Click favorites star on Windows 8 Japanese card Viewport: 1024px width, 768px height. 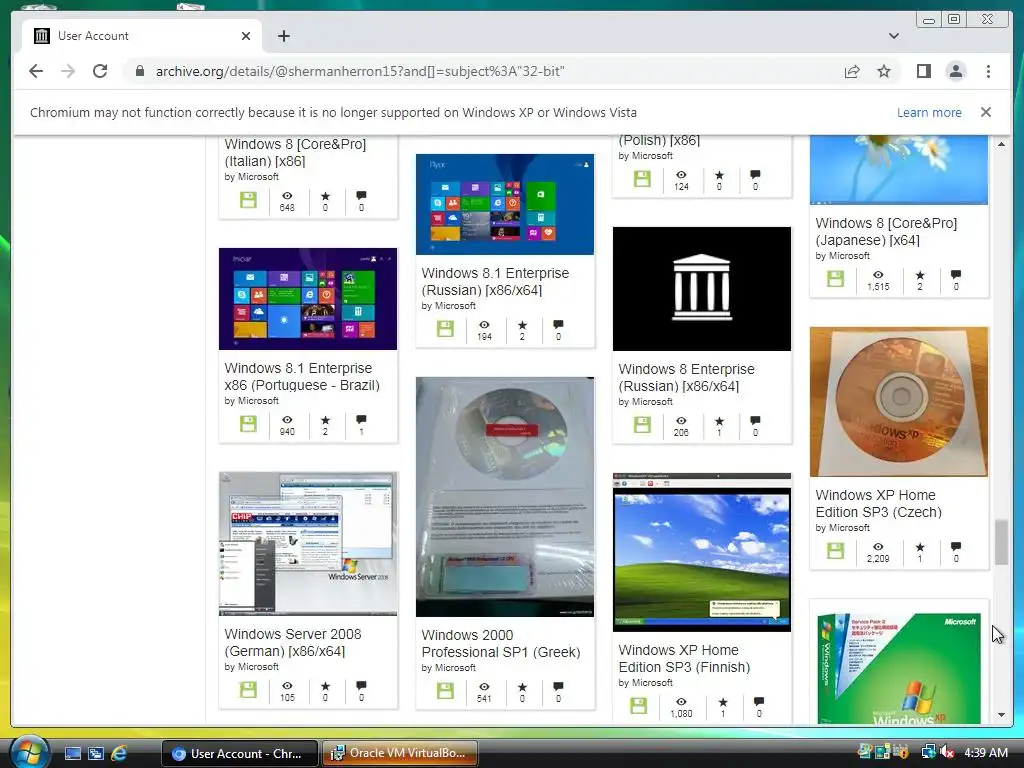pyautogui.click(x=920, y=275)
